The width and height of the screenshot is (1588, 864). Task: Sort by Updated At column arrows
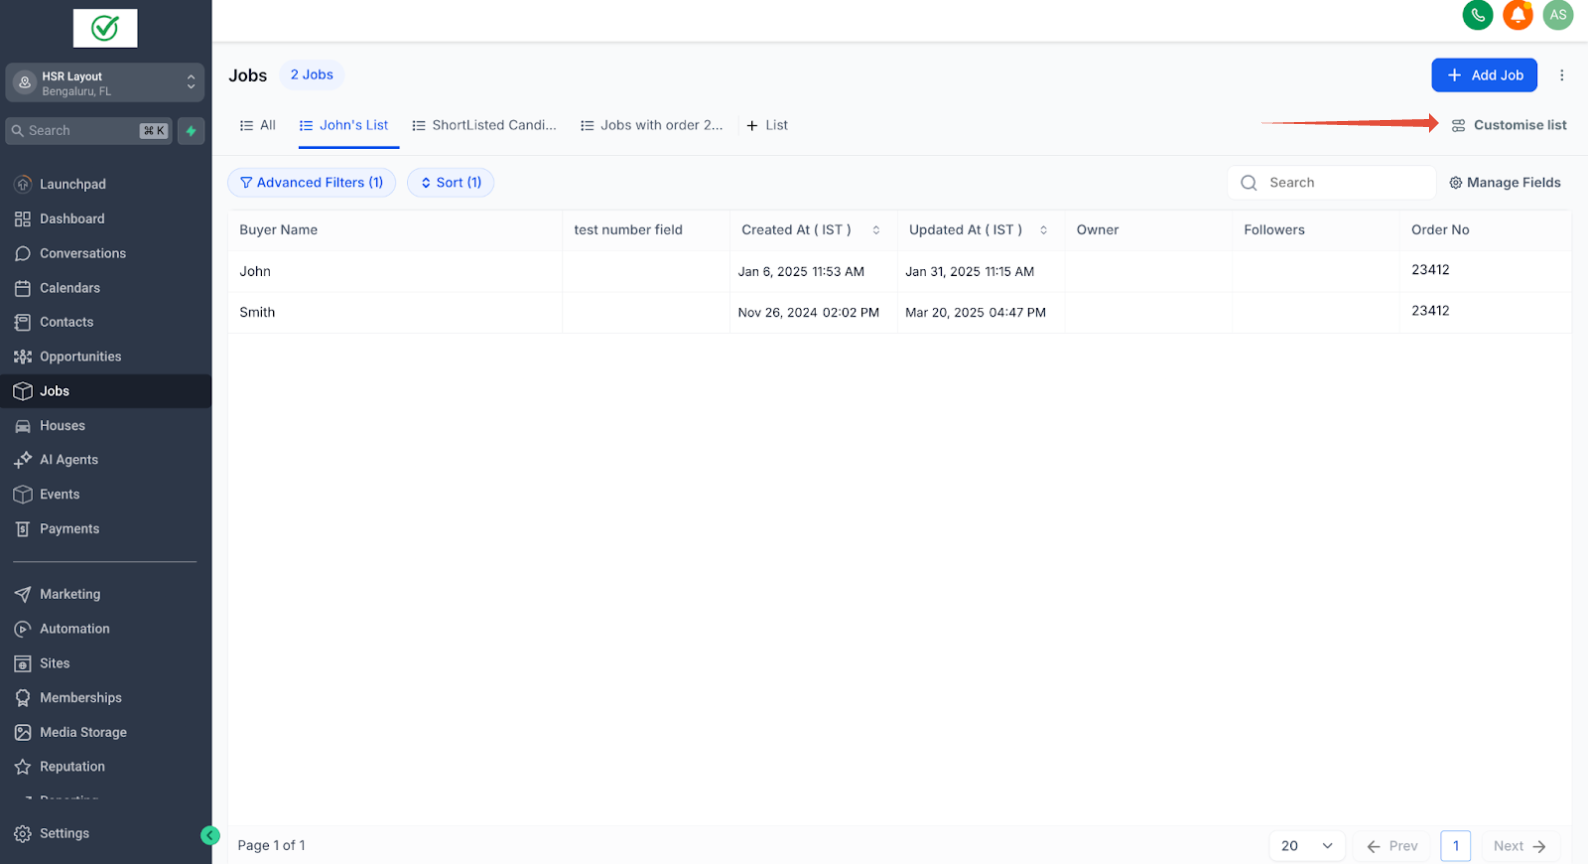[1043, 230]
